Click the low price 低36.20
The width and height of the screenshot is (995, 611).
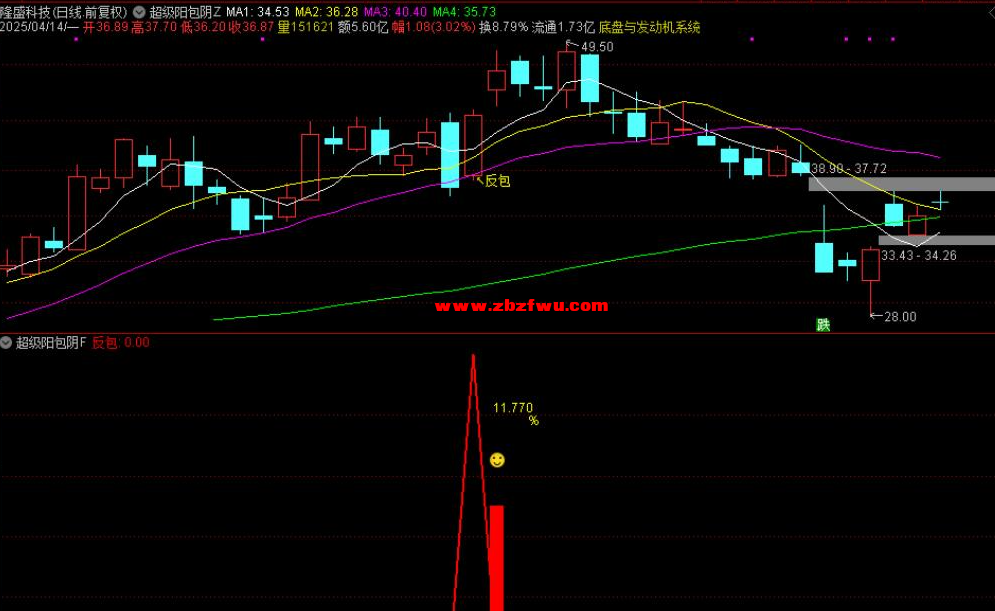(203, 27)
